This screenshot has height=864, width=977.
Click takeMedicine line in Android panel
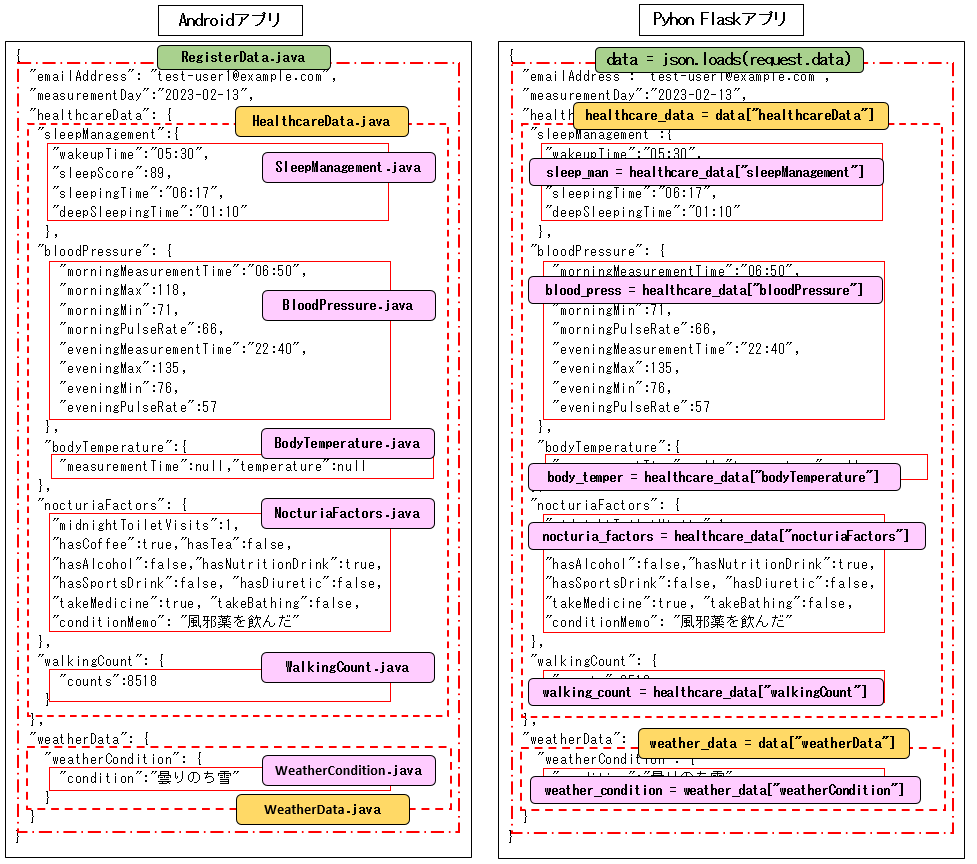(x=206, y=604)
